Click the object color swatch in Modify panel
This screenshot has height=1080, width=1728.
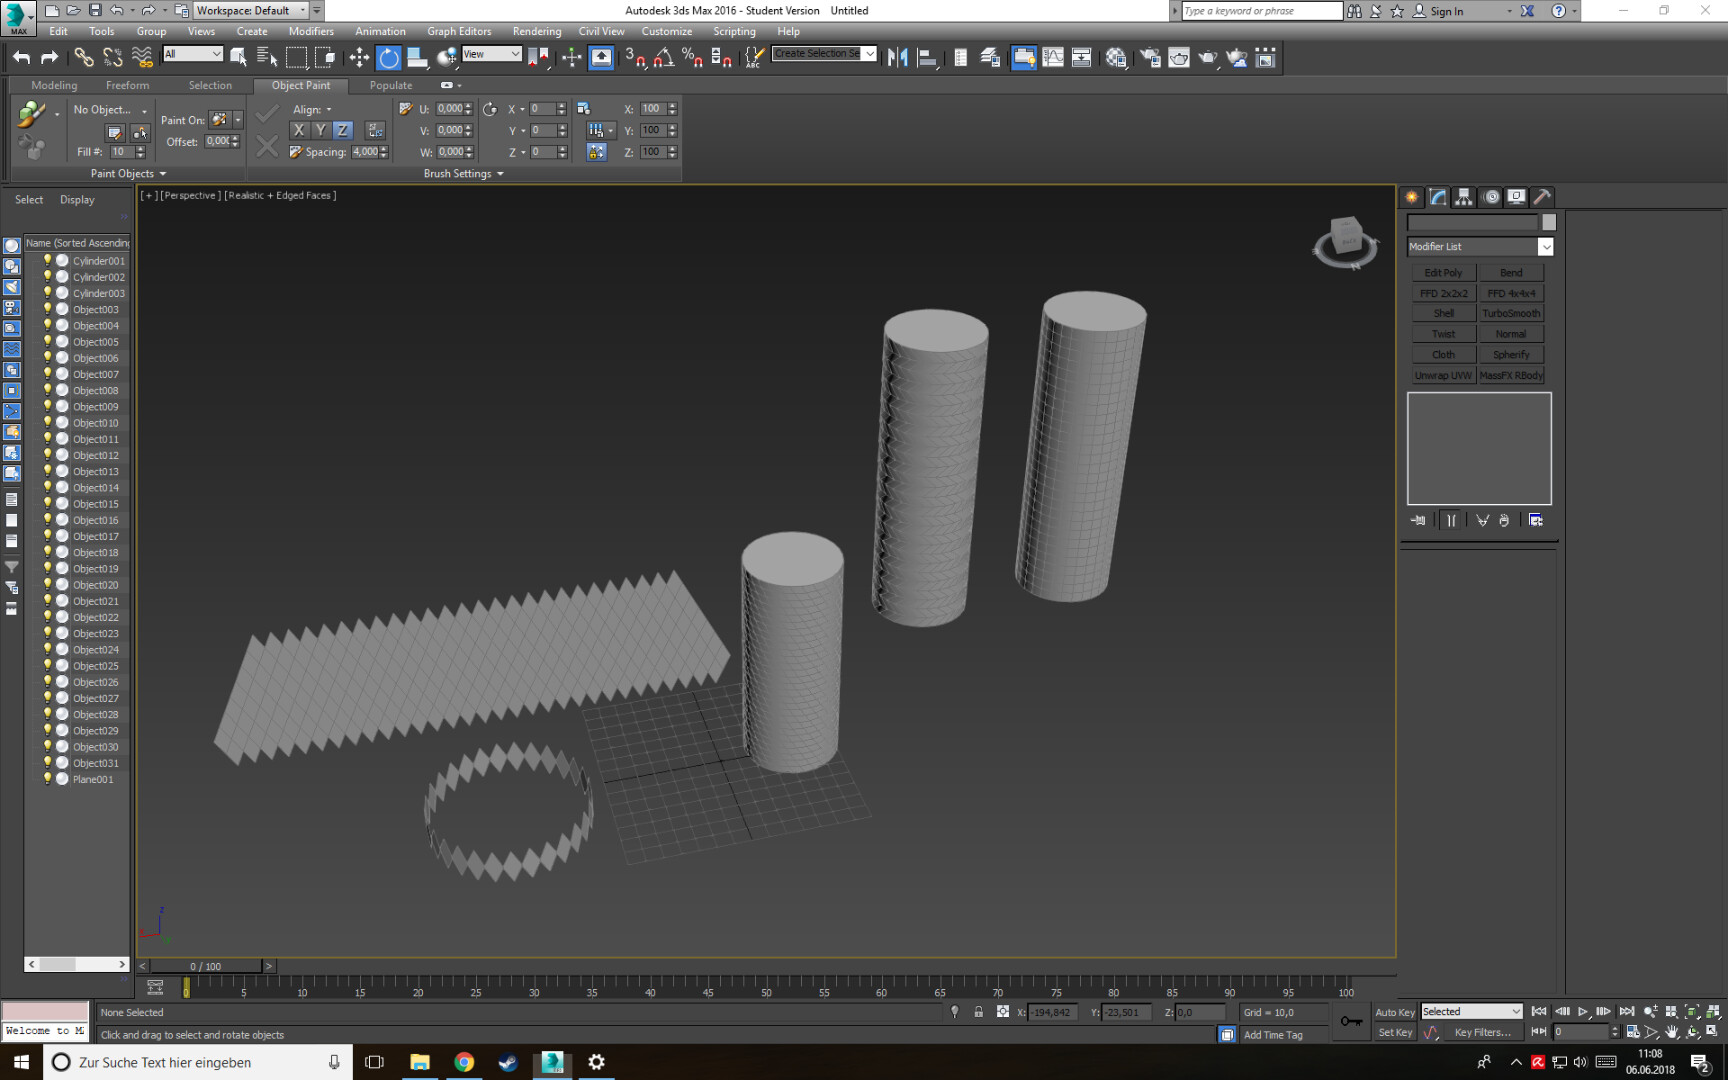coord(1549,222)
